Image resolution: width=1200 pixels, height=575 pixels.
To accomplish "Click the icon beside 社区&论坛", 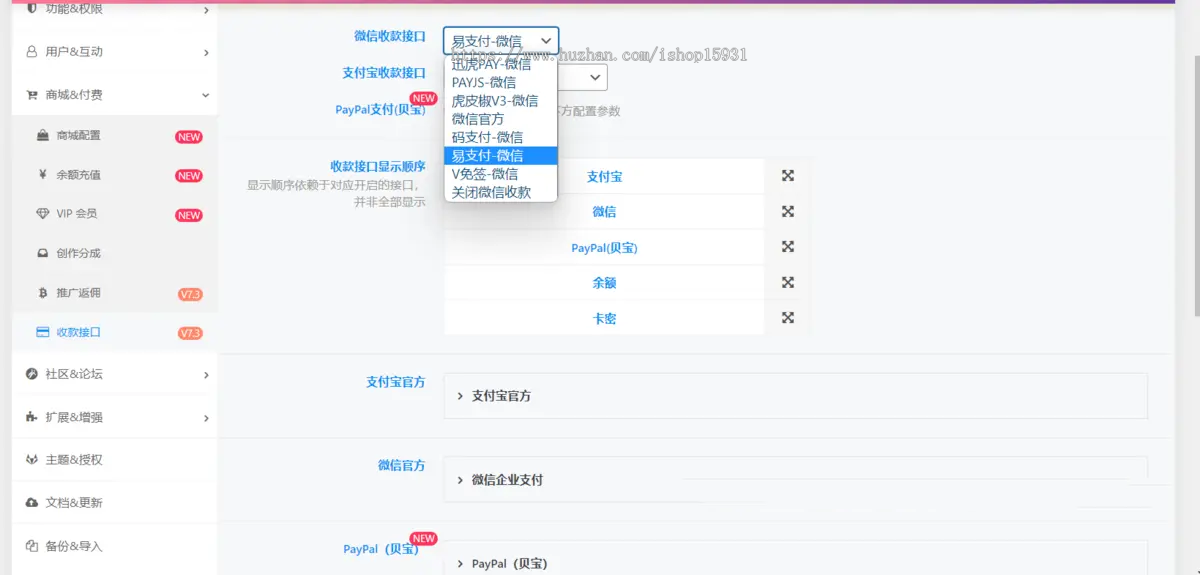I will click(32, 374).
